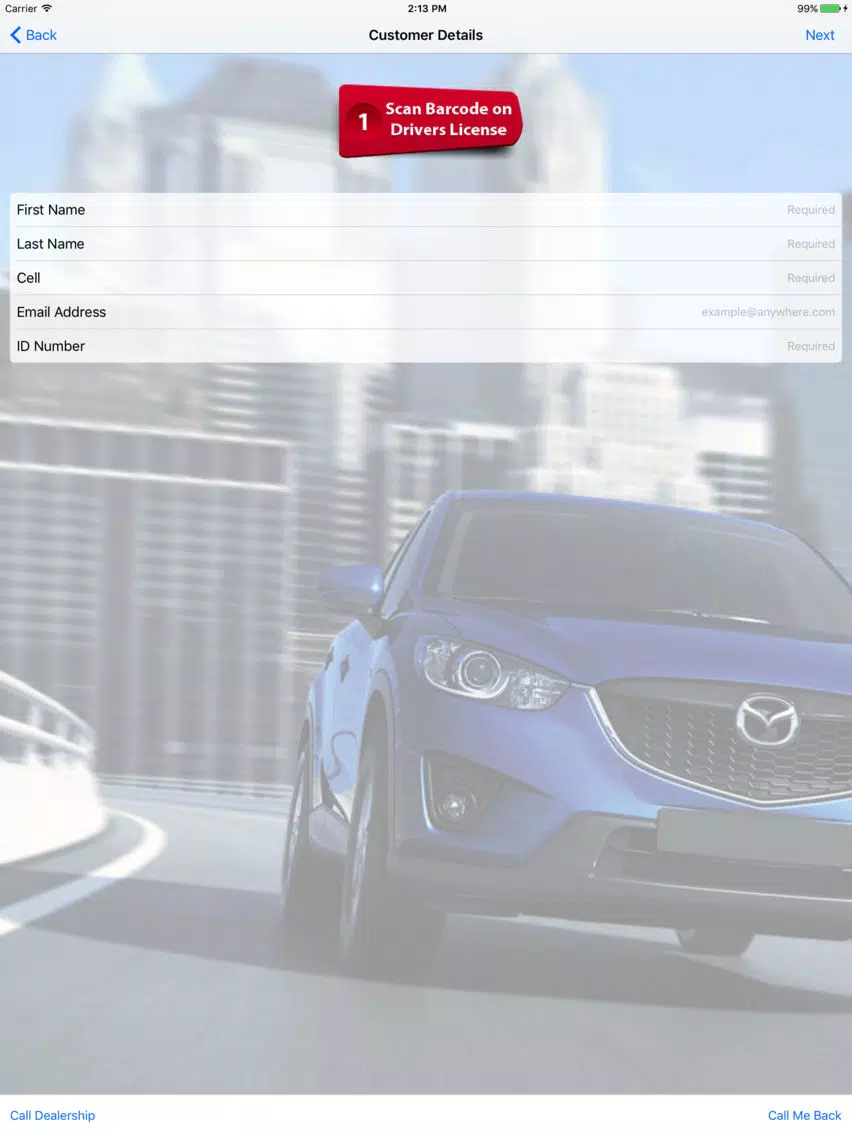The image size is (852, 1136).
Task: Click the Wi-Fi icon in status bar
Action: click(47, 8)
